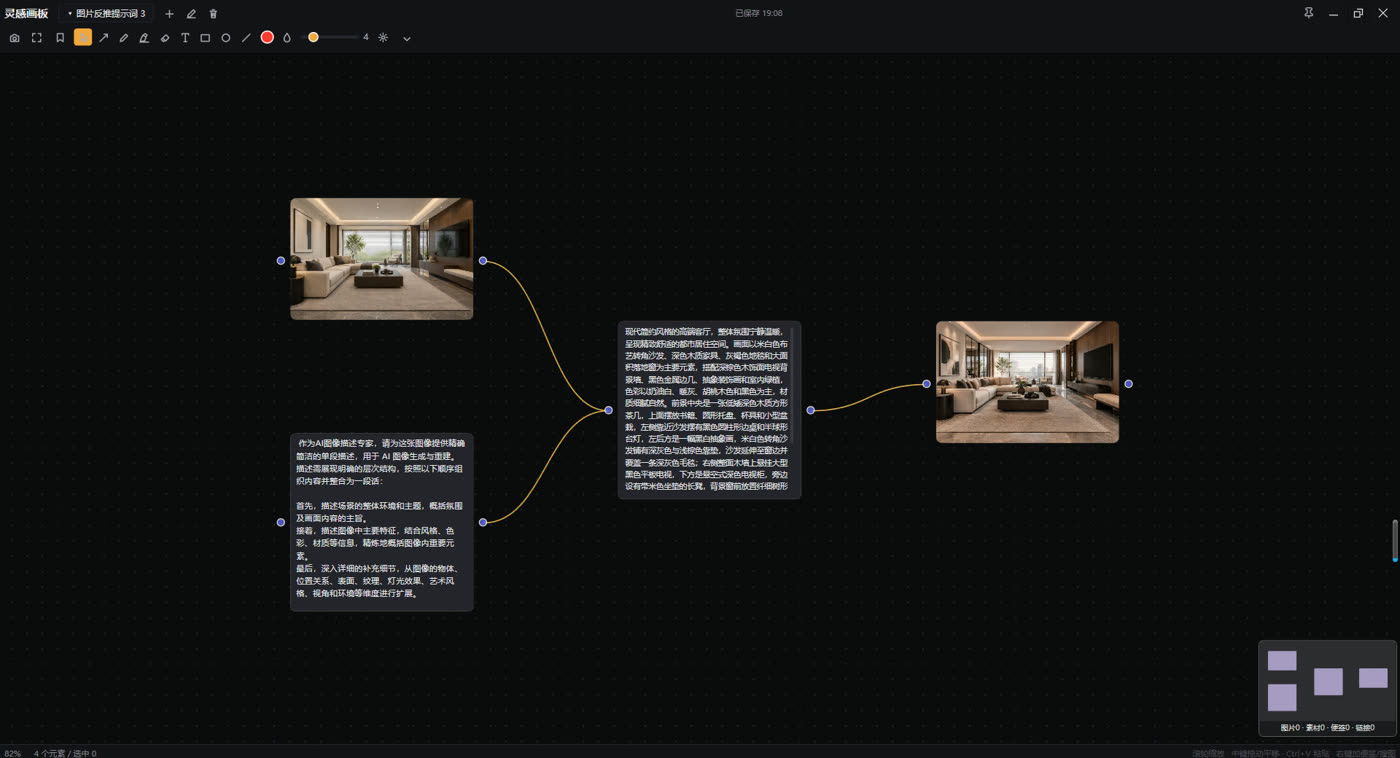This screenshot has height=758, width=1400.
Task: Select the upper-left living room image node
Action: [x=382, y=259]
